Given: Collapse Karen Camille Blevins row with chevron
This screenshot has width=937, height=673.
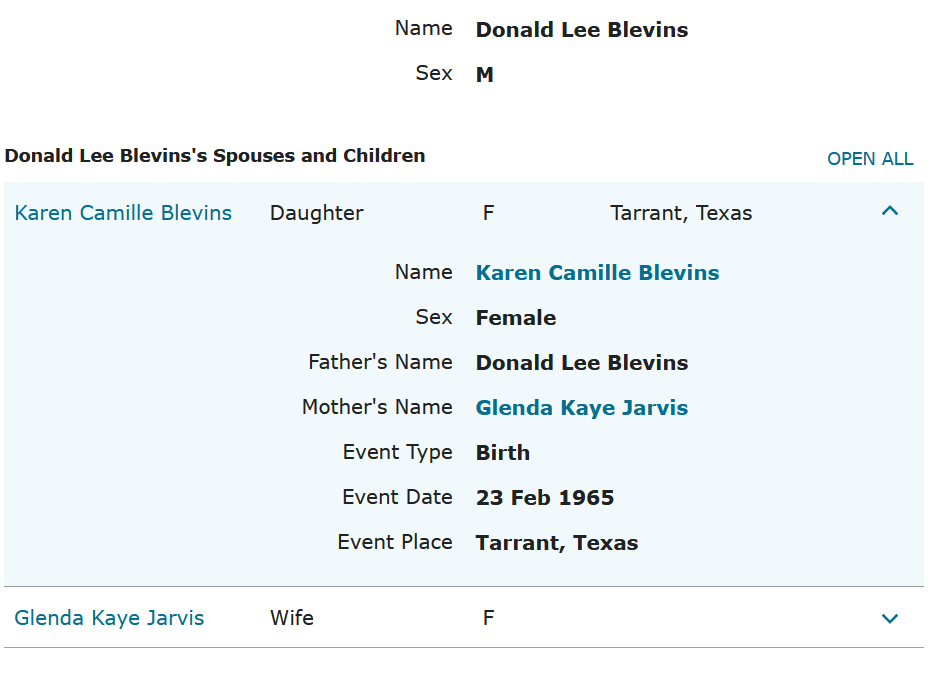Looking at the screenshot, I should 890,211.
